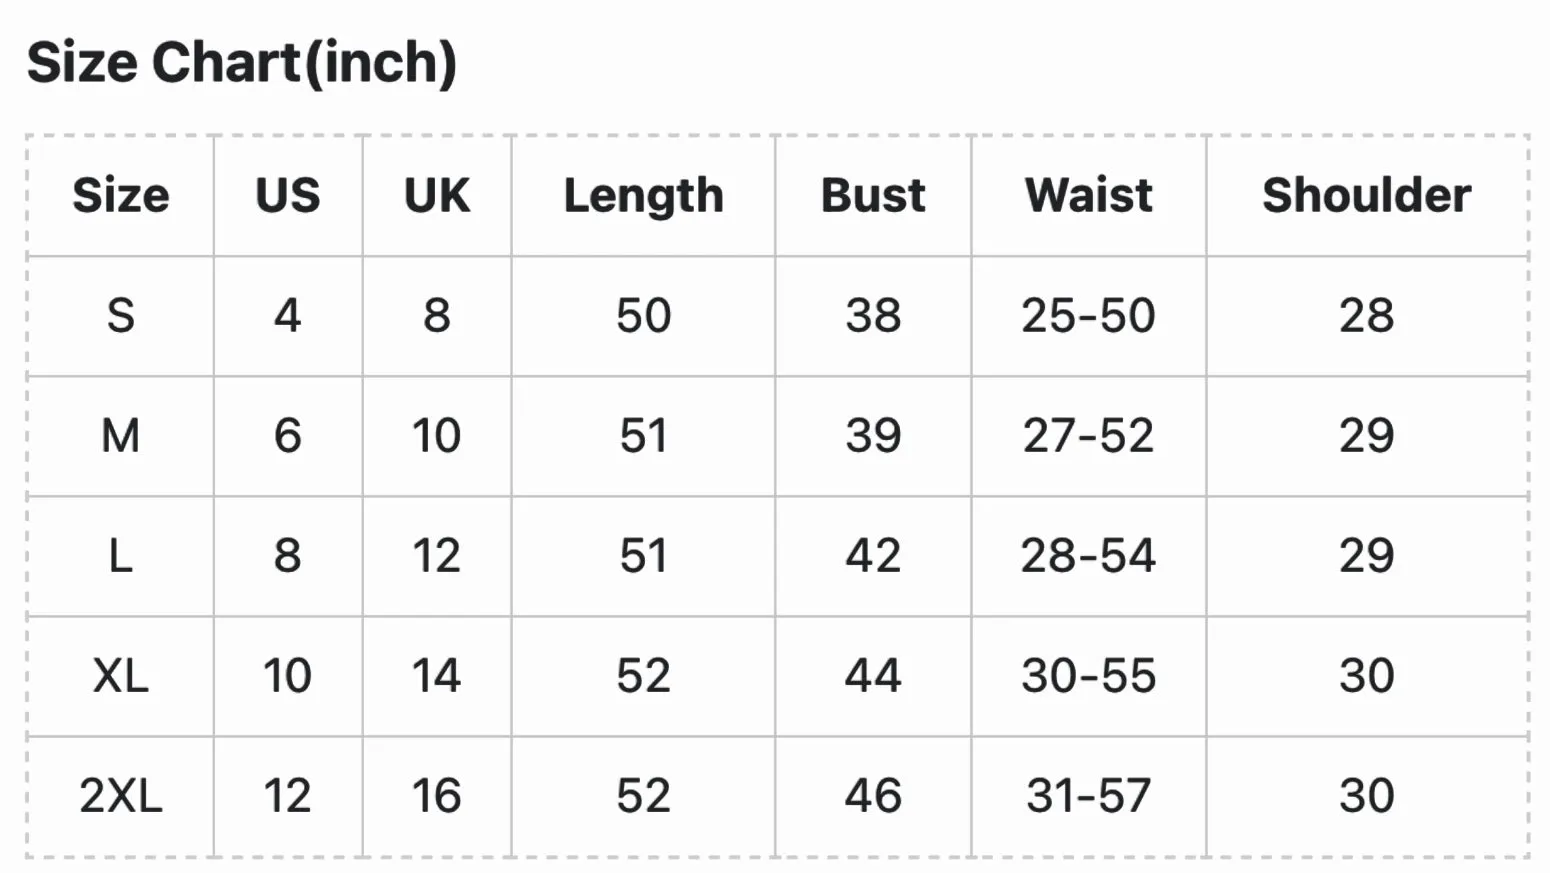Click waist value 28-54 cell
Screen dimensions: 1550x873
point(1089,556)
